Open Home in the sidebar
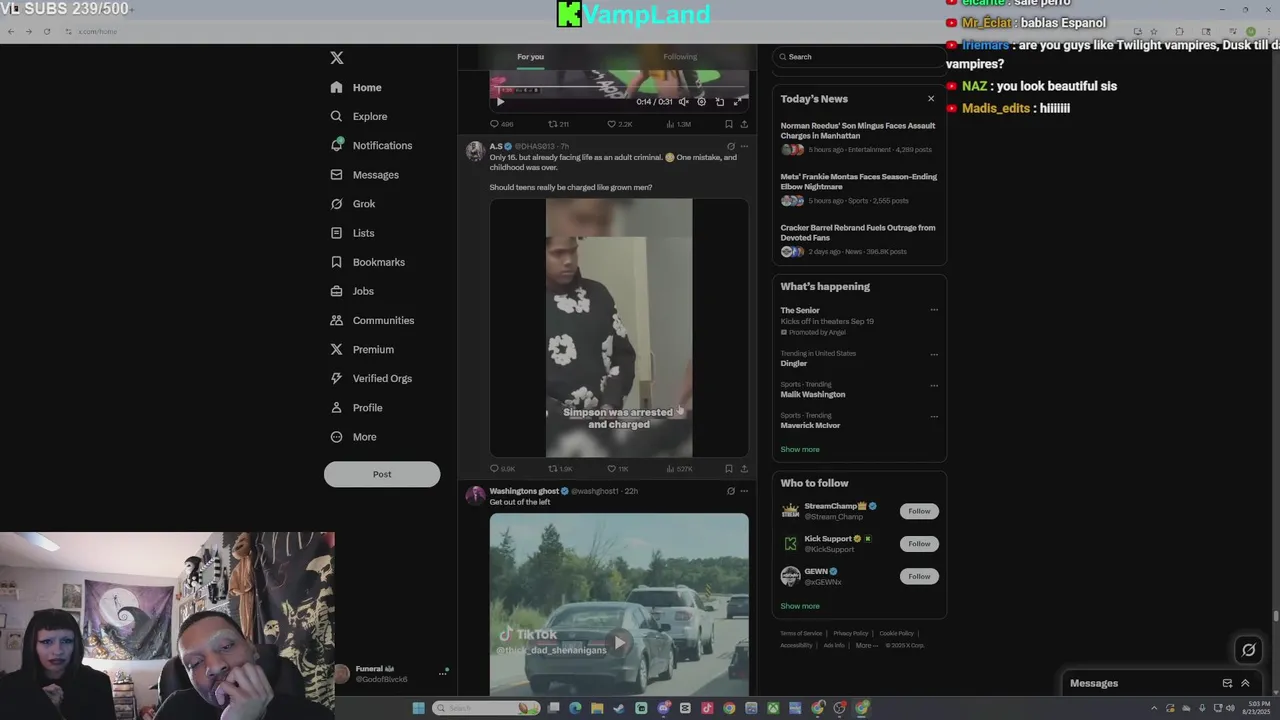This screenshot has height=720, width=1280. (356, 88)
